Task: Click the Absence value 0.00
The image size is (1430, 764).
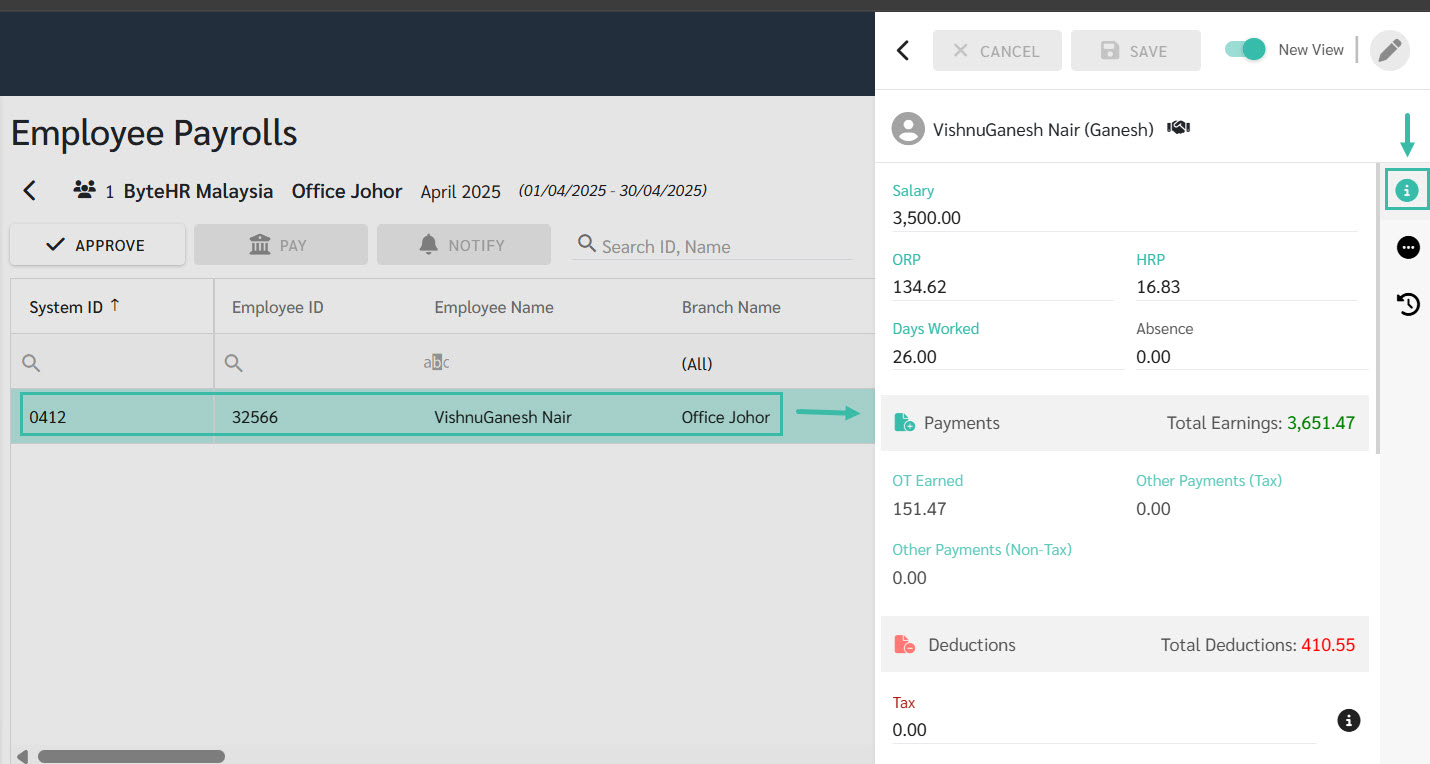Action: [x=1153, y=357]
